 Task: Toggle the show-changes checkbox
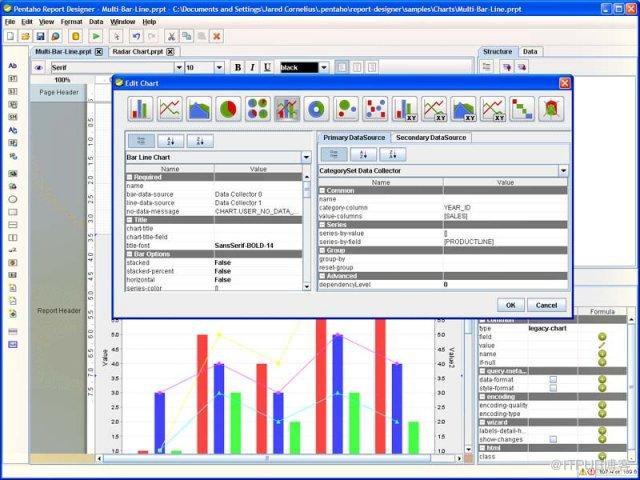553,440
